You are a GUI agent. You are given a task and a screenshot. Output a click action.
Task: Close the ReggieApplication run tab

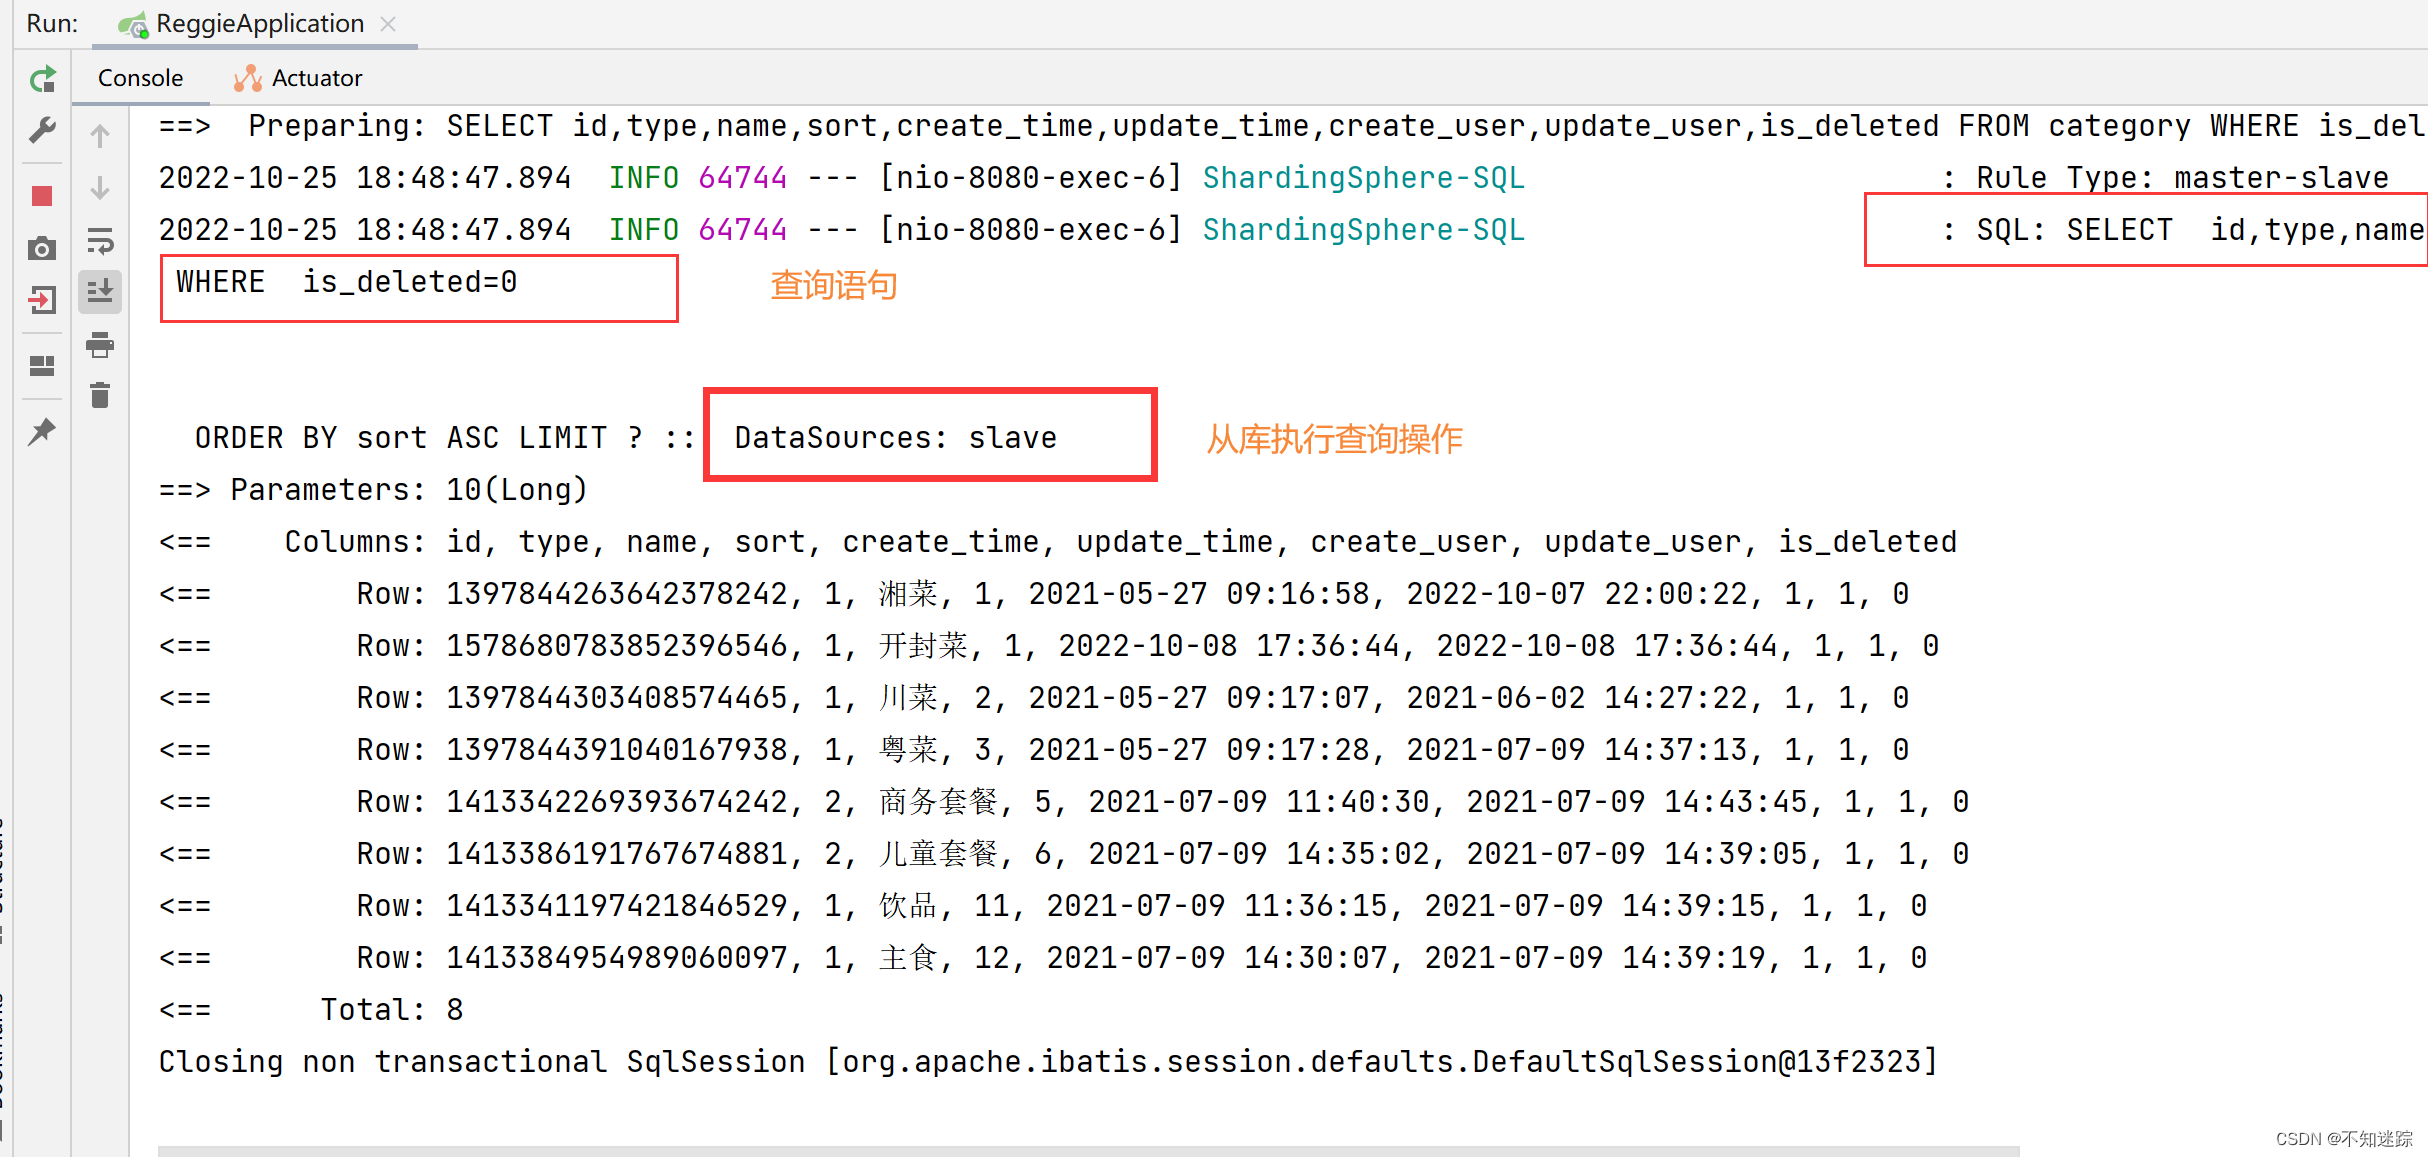tap(388, 24)
